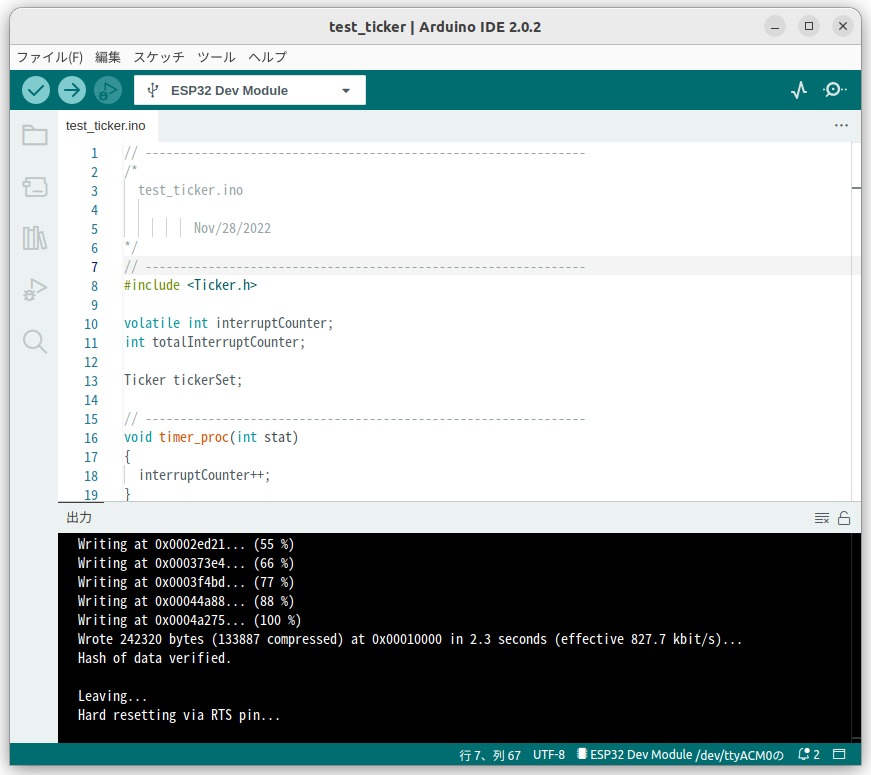Viewport: 871px width, 775px height.
Task: Toggle the bottom output panel visibility
Action: click(840, 754)
